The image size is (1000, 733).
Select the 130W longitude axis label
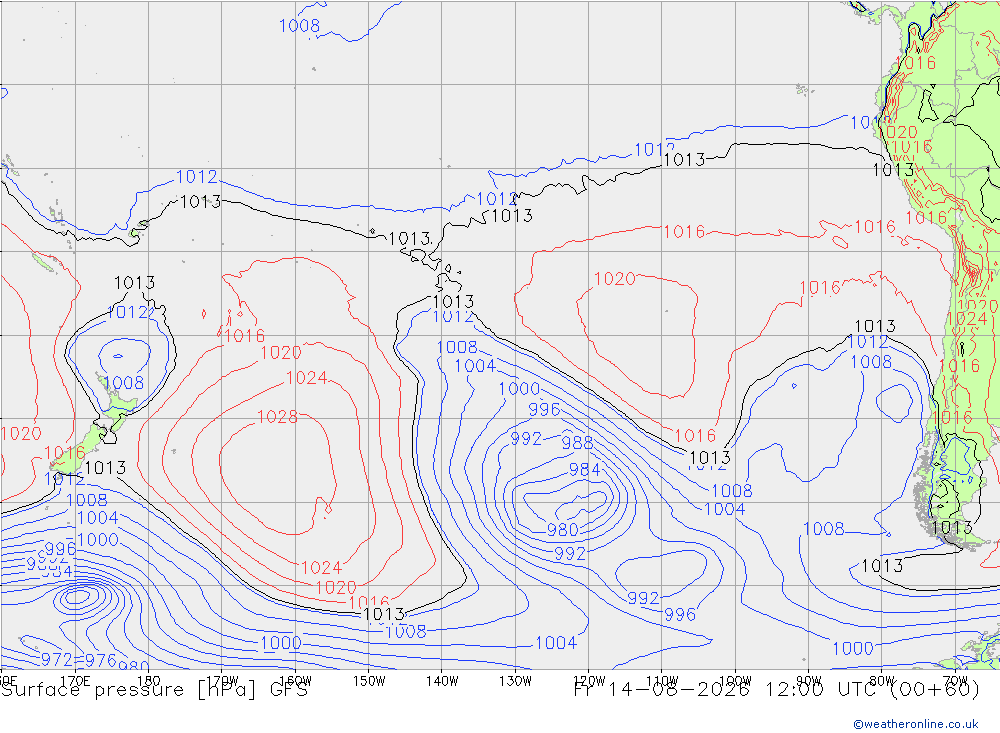click(x=515, y=681)
